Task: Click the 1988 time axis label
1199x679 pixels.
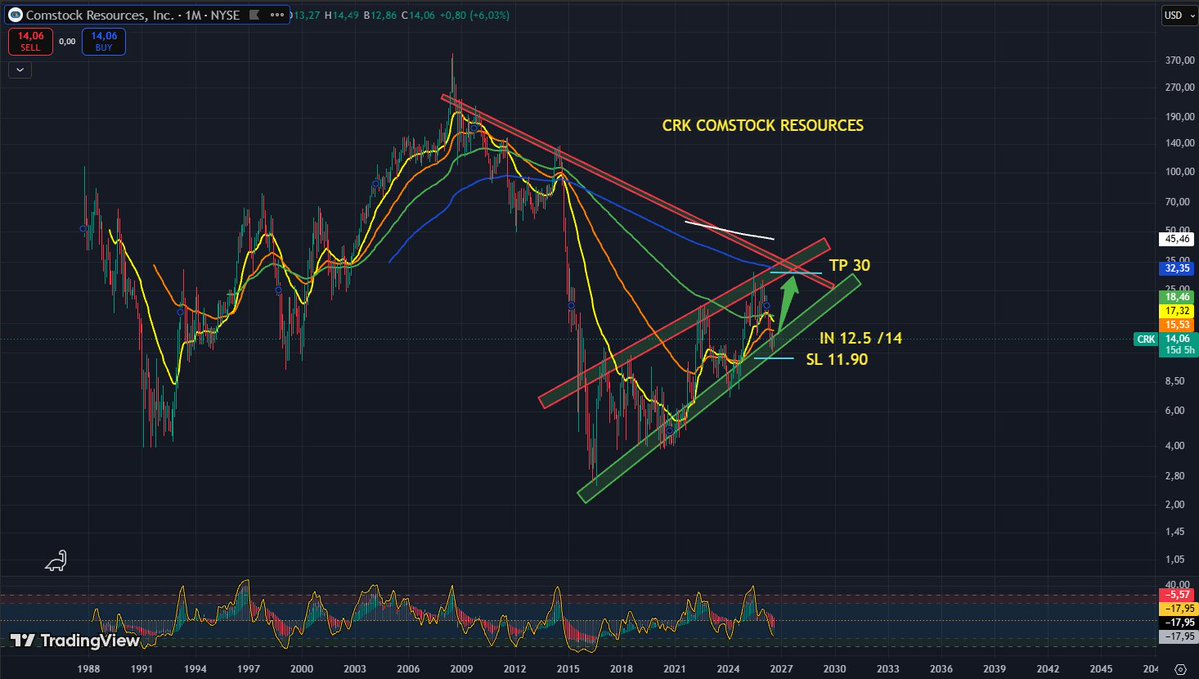Action: click(x=89, y=668)
